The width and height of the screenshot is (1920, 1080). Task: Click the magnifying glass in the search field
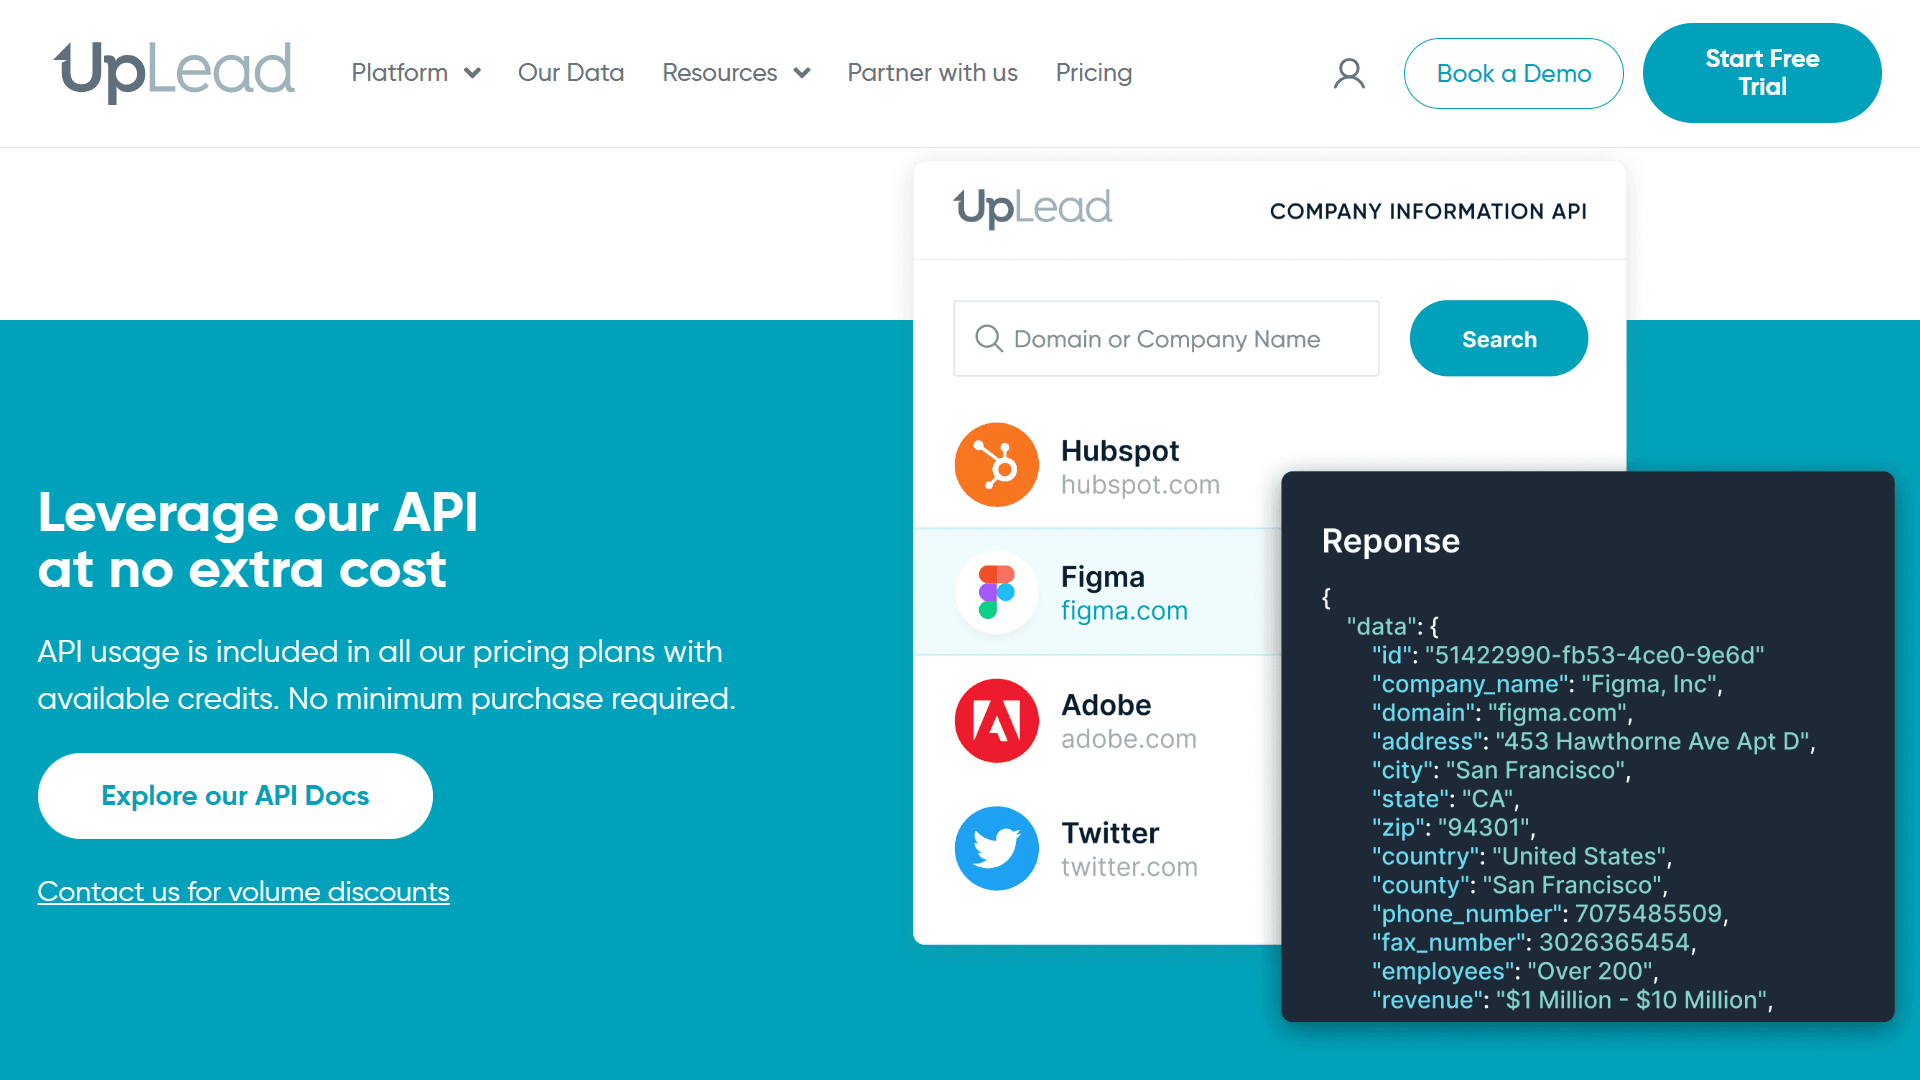[988, 339]
